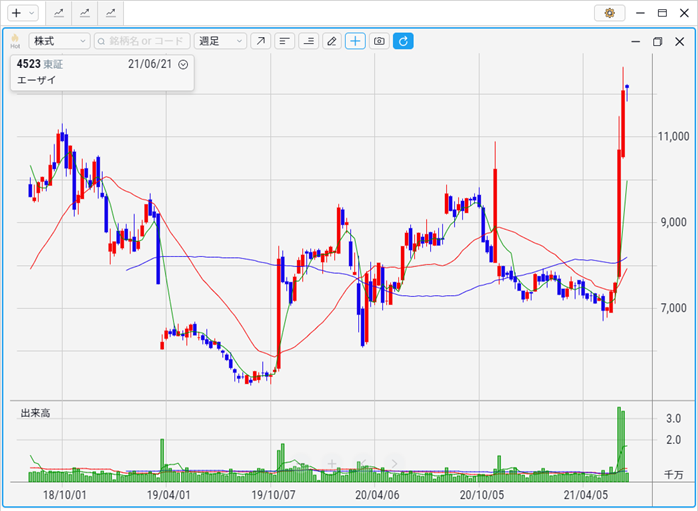Minimize the inner chart panel
The image size is (698, 511).
[x=636, y=41]
